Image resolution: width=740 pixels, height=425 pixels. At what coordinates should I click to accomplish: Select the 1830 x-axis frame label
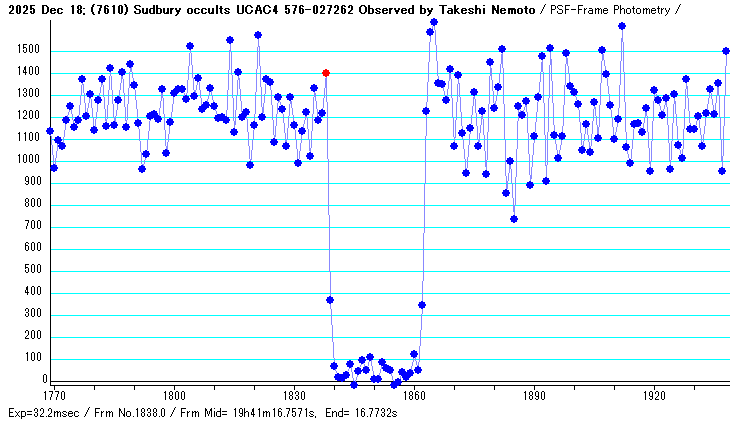click(x=293, y=395)
